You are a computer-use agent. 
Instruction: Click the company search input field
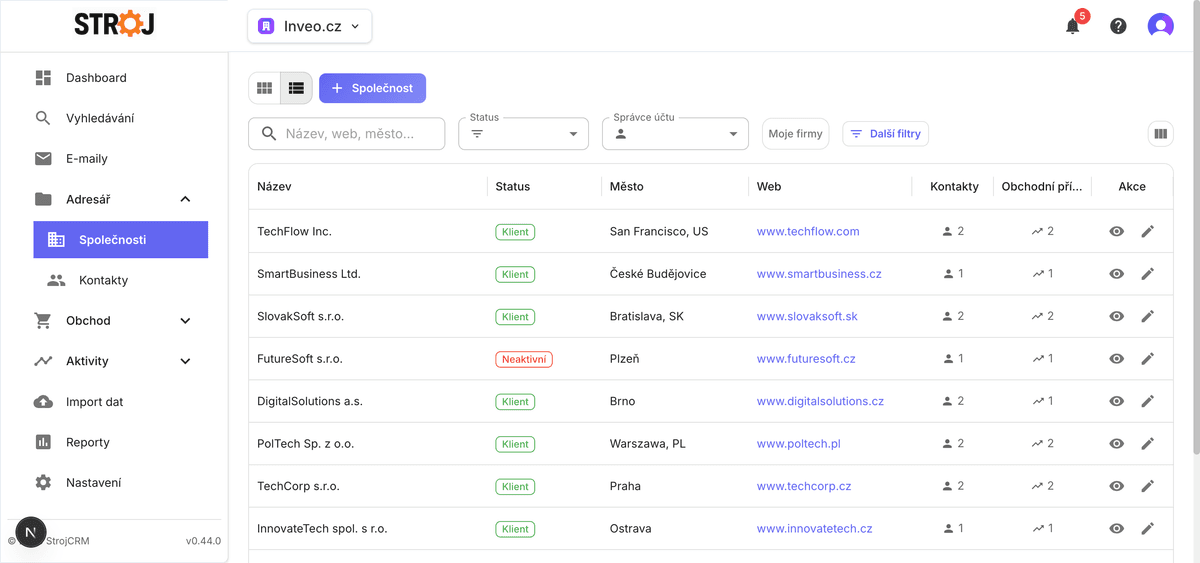tap(360, 134)
